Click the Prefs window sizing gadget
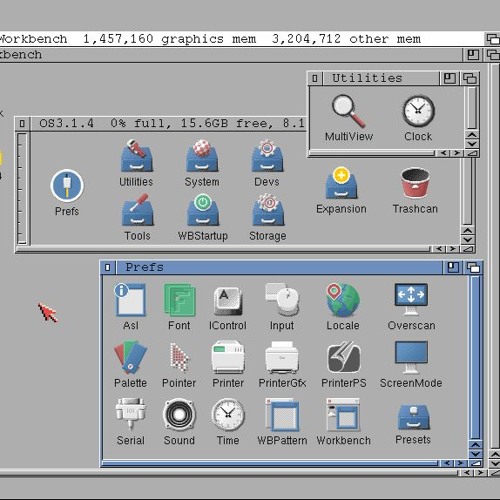Viewport: 500px width, 500px height. (475, 463)
